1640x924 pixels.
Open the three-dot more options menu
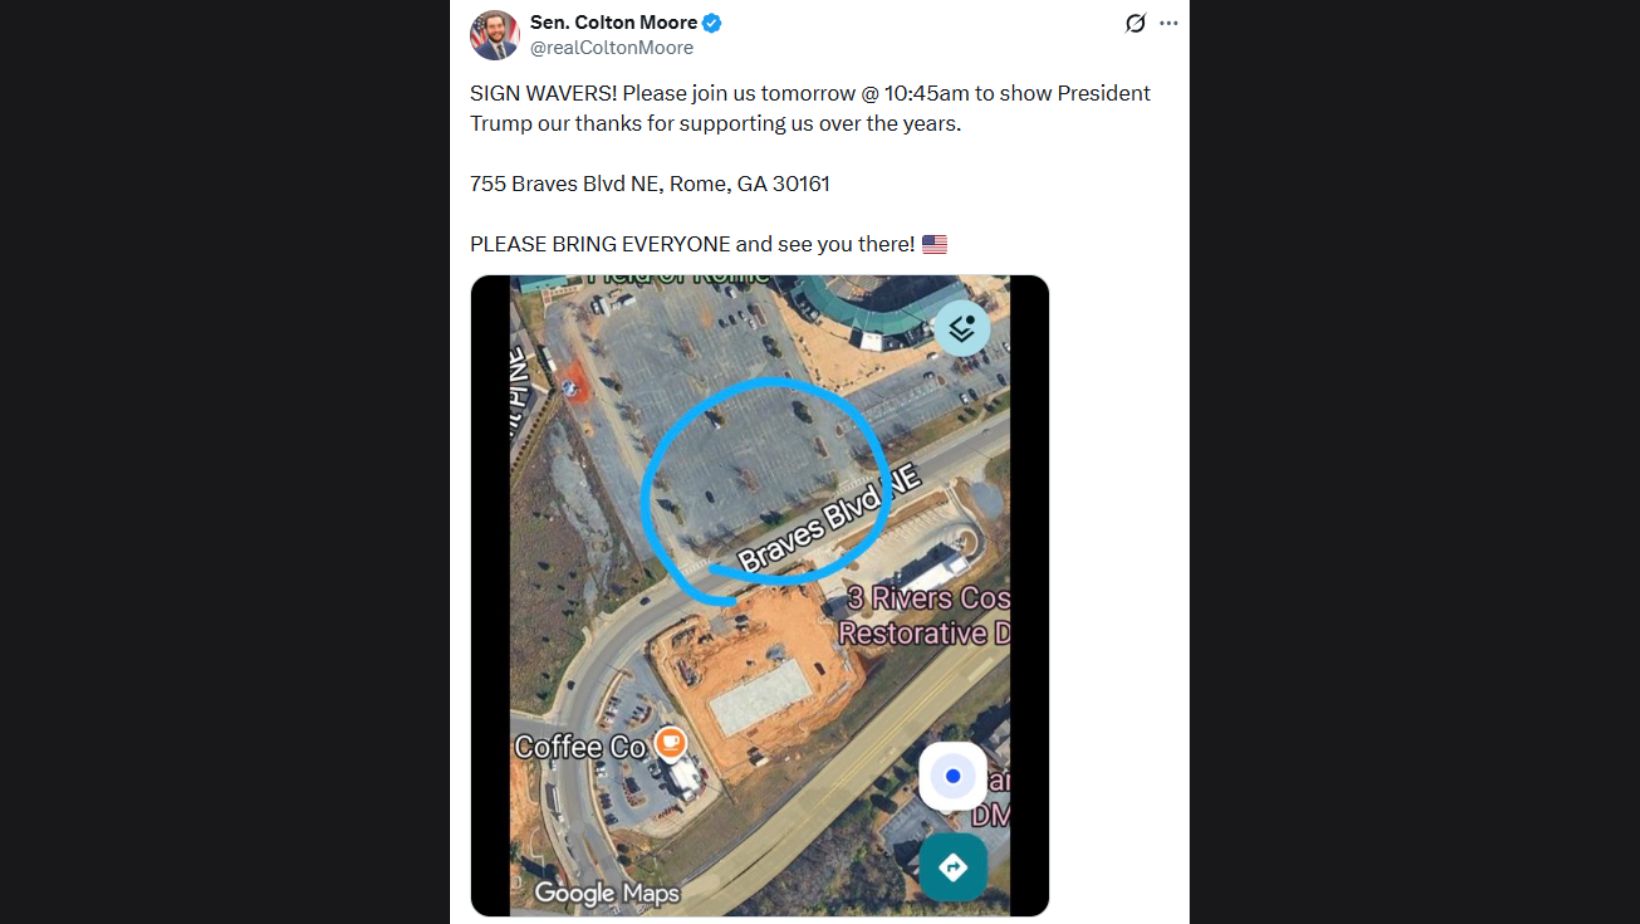(x=1169, y=23)
